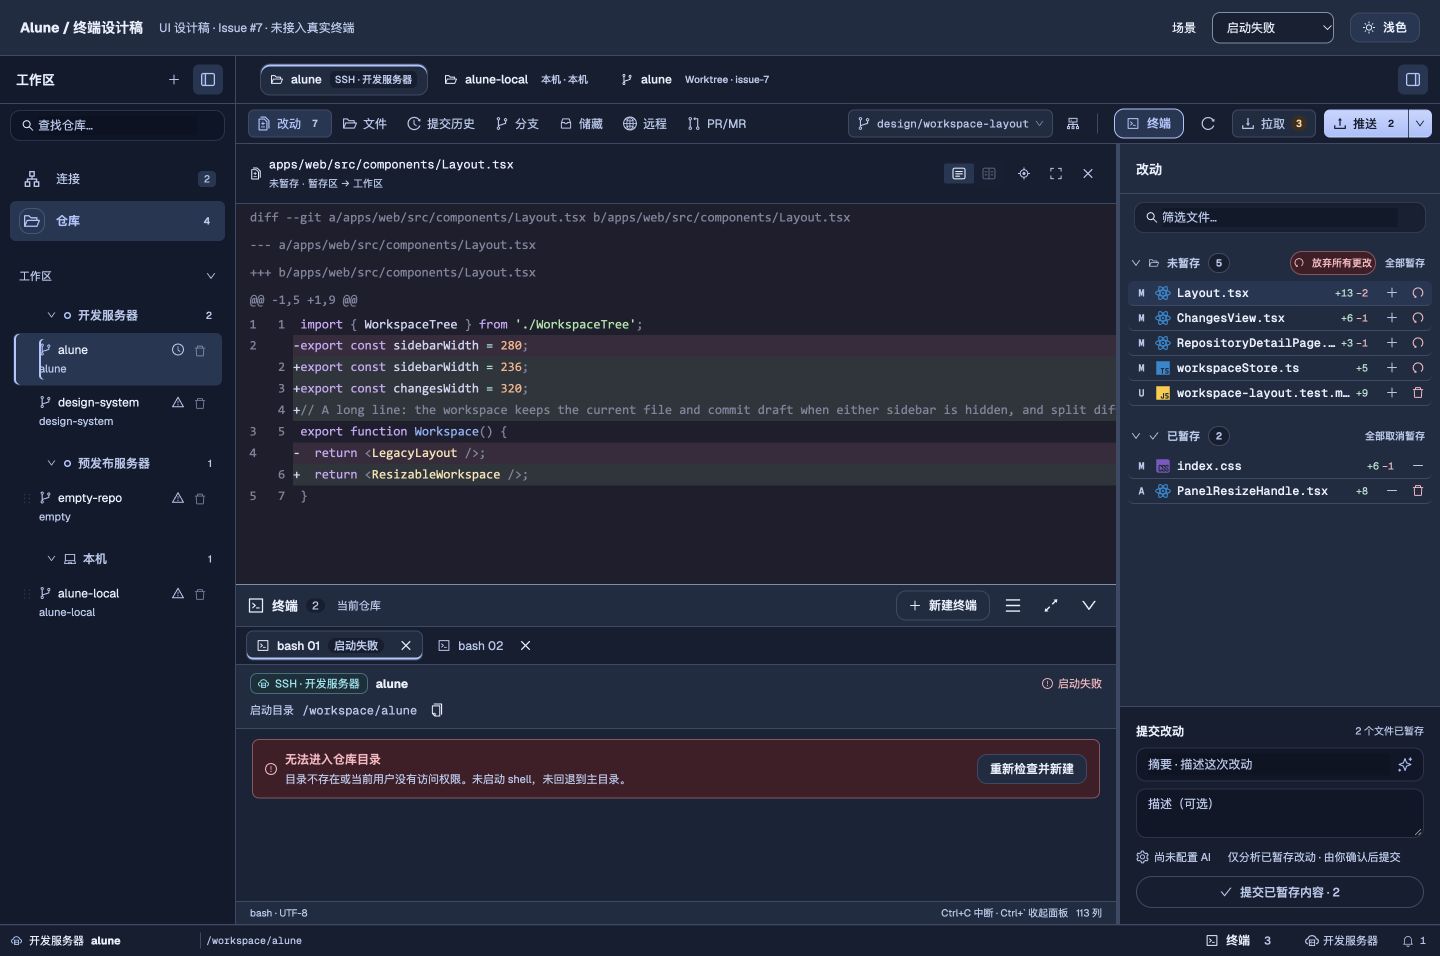Collapse the 已暂存 changes group
Screen dimensions: 1440x956
click(x=1136, y=436)
